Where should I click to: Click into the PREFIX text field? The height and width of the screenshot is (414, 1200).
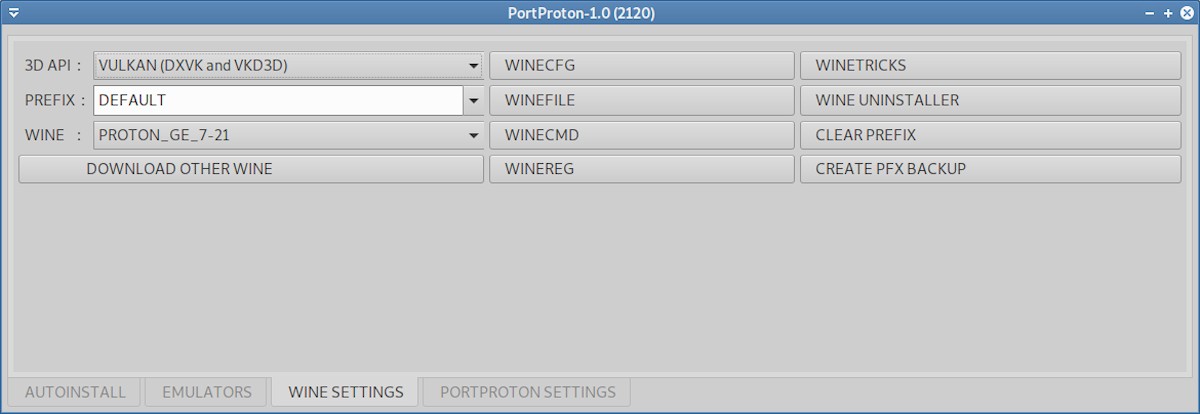tap(278, 100)
